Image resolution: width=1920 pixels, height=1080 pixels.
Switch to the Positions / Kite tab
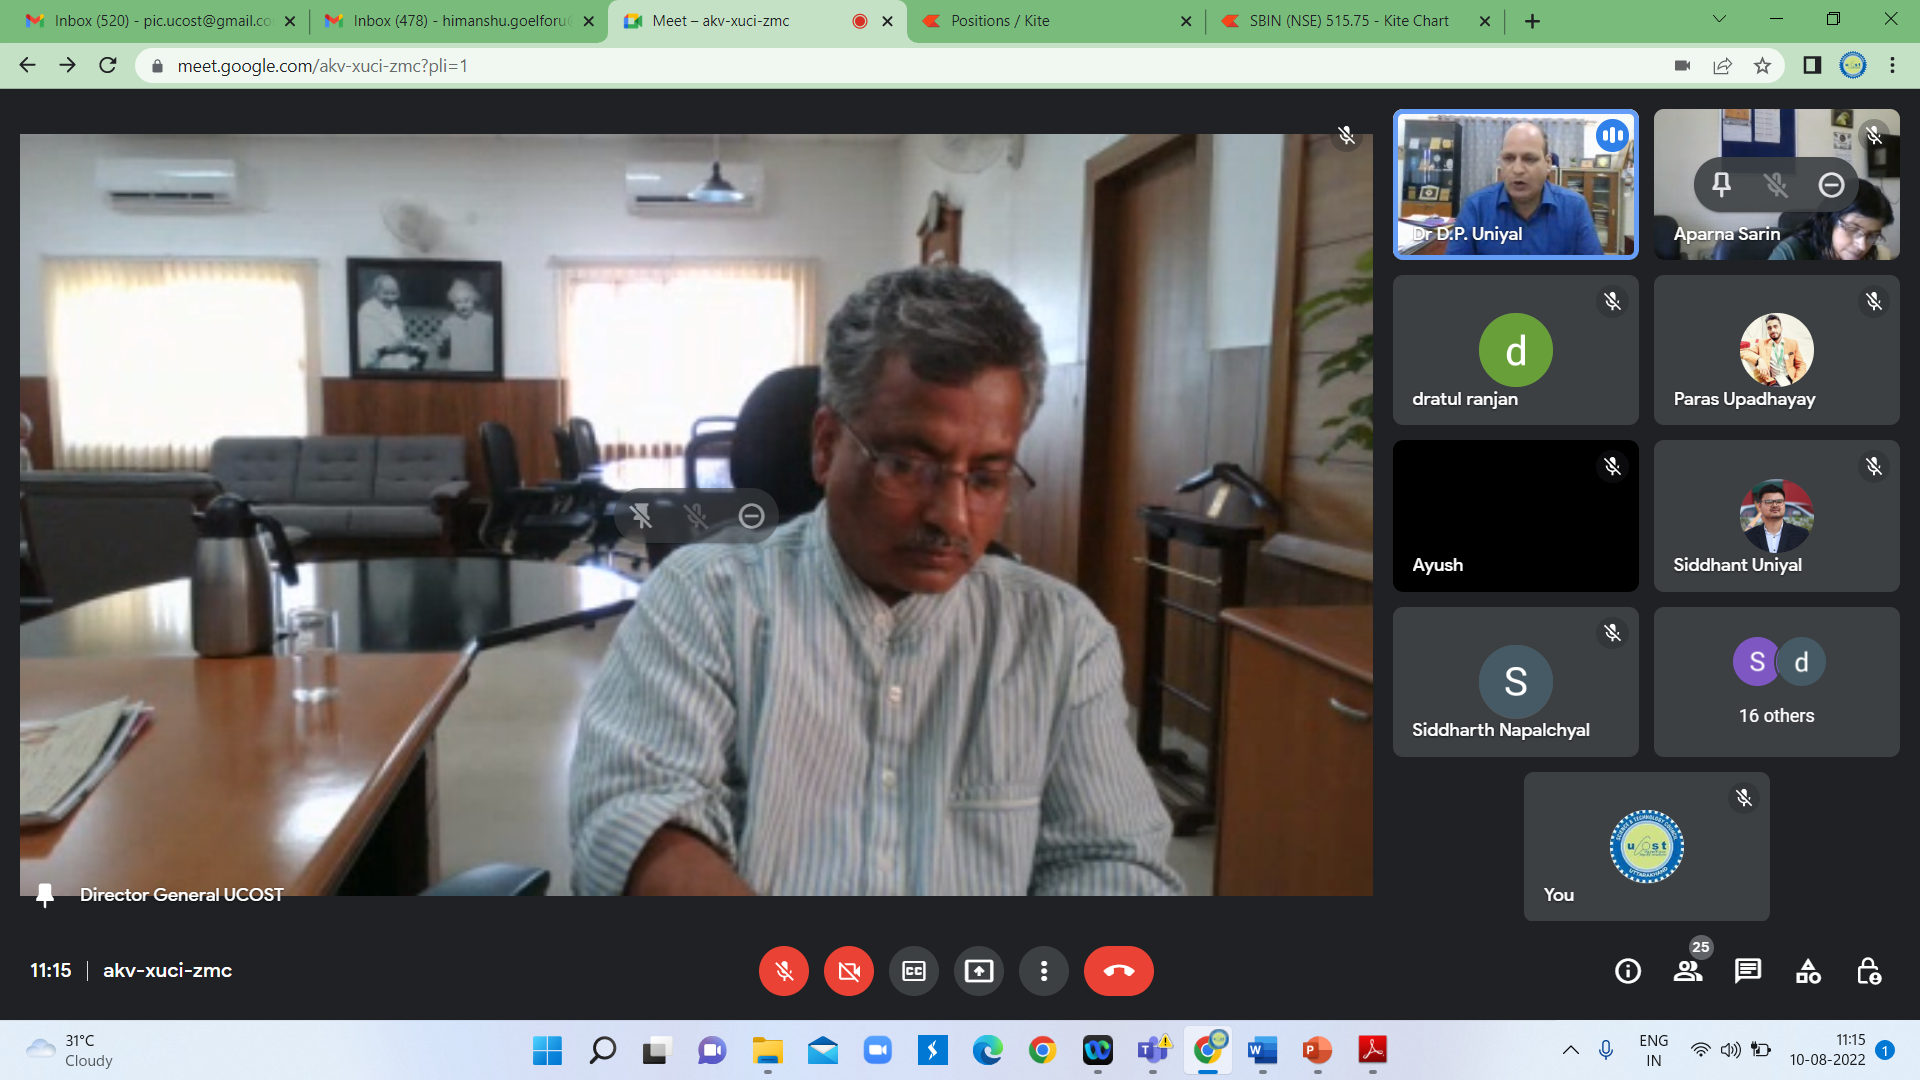[x=1000, y=21]
